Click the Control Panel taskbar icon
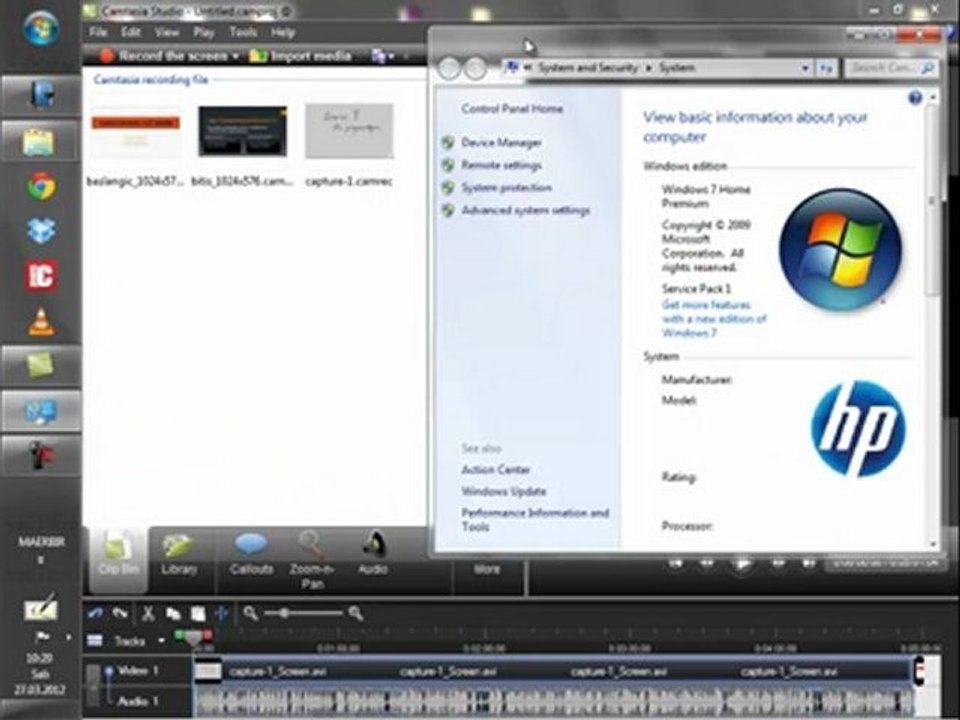 [x=40, y=411]
